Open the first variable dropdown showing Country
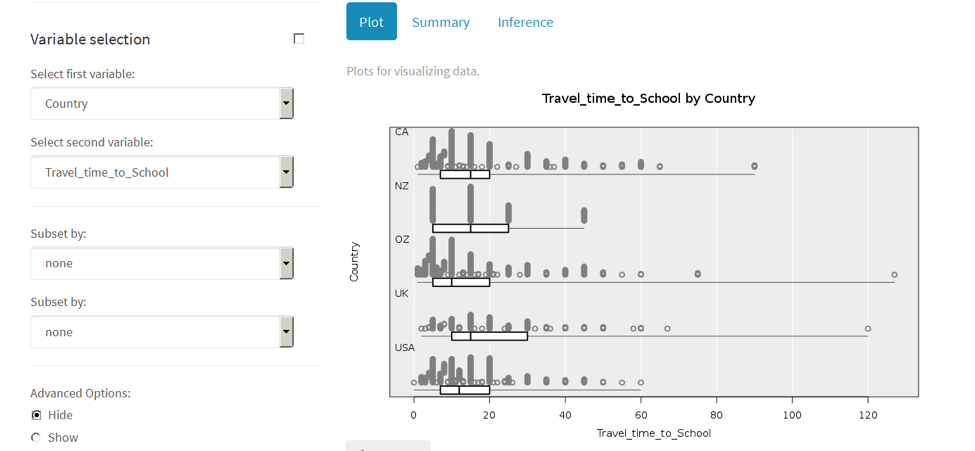 tap(161, 103)
